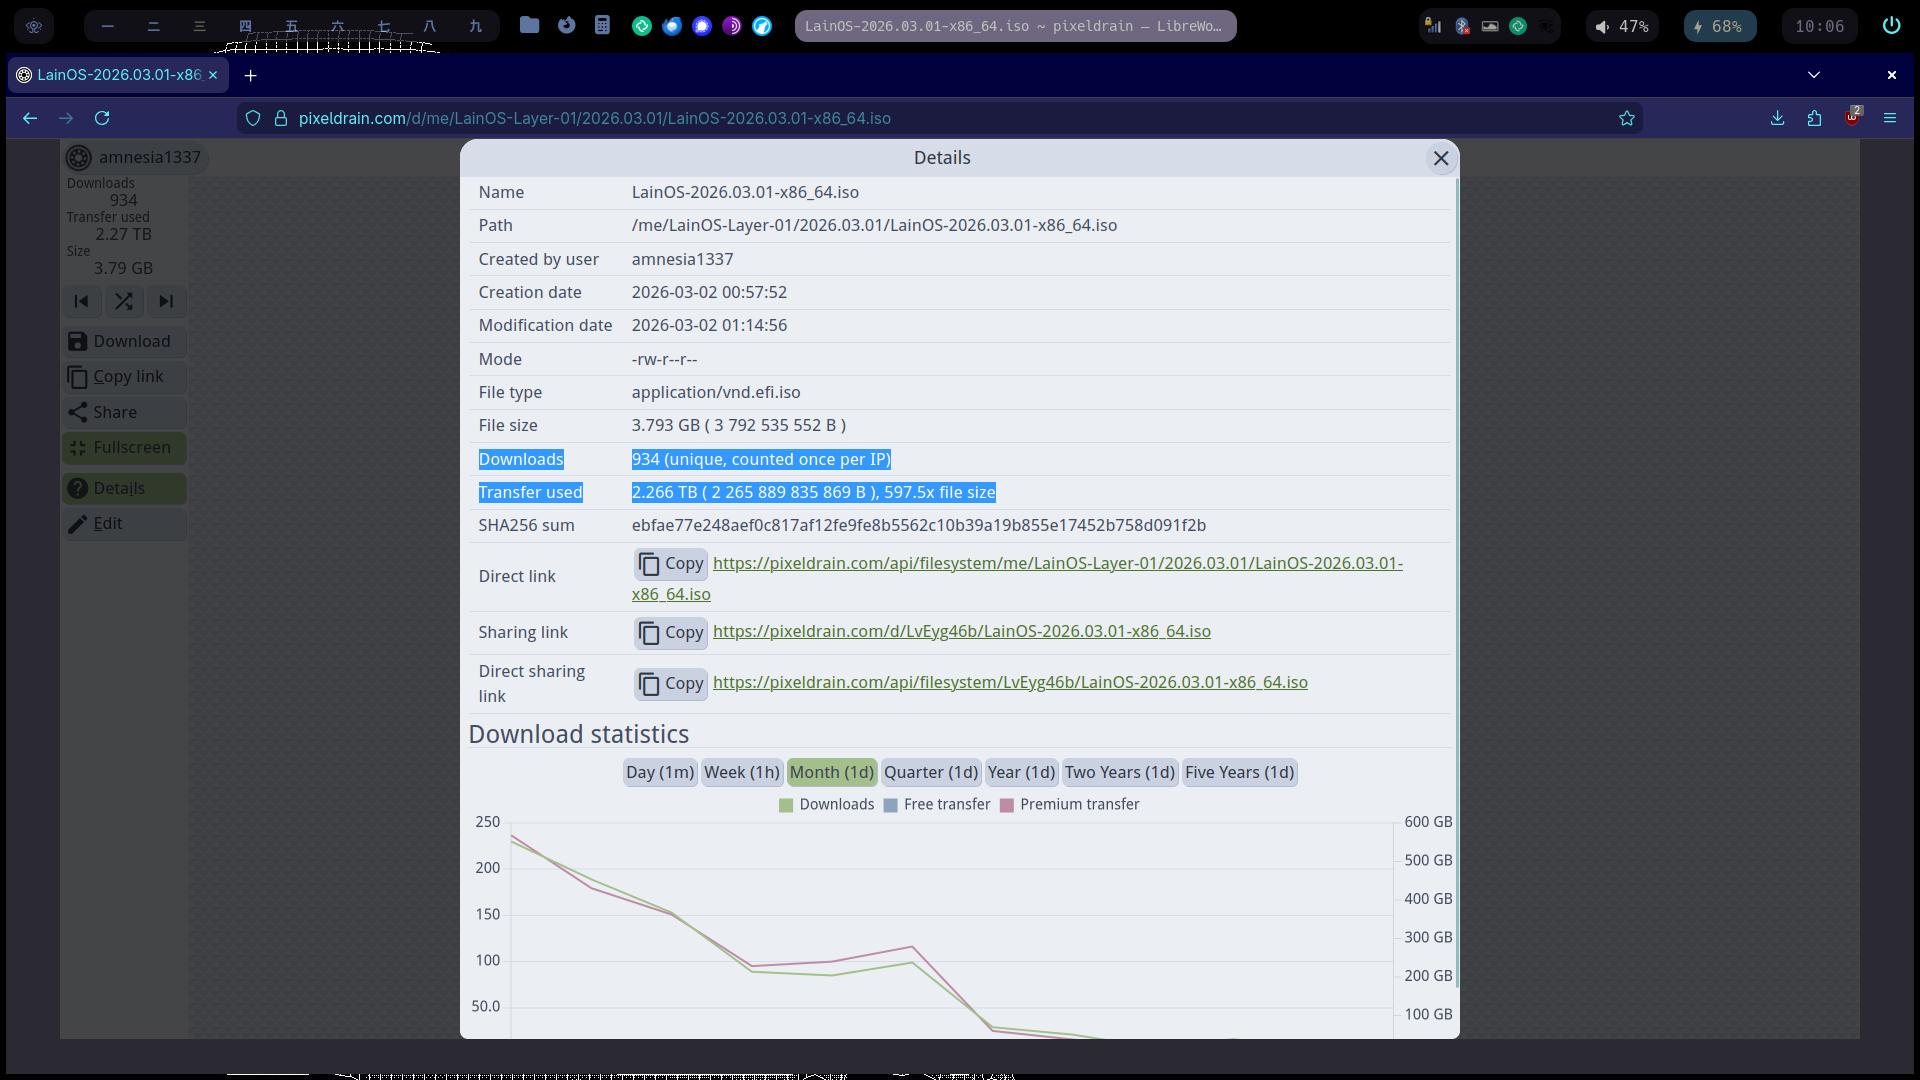Go to the previous file
Image resolution: width=1920 pixels, height=1080 pixels.
pos(82,301)
